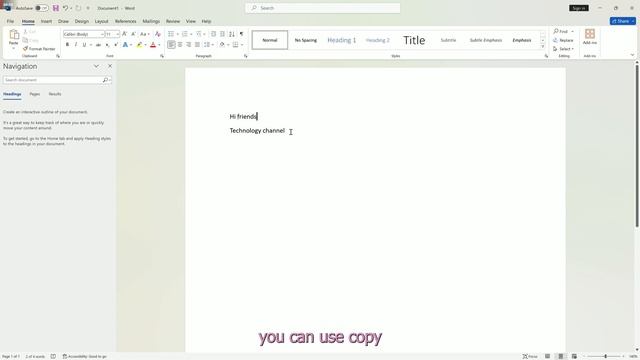Viewport: 640px width, 360px height.
Task: Align text right
Action: click(x=189, y=44)
